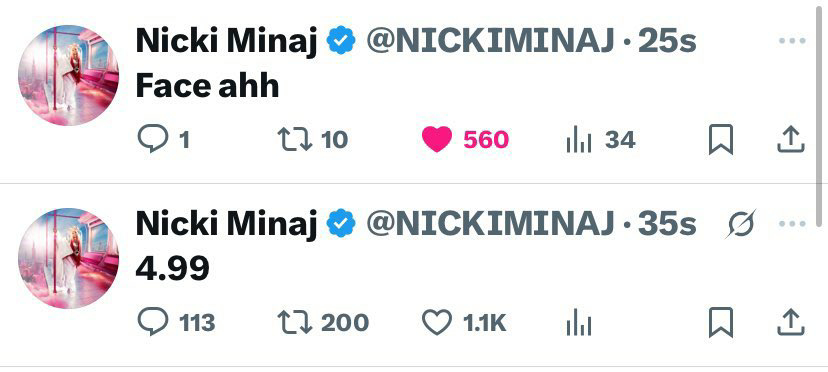Open Nicki Minaj avatar on "4.99" tweet
Screen dimensions: 828x372
click(68, 258)
